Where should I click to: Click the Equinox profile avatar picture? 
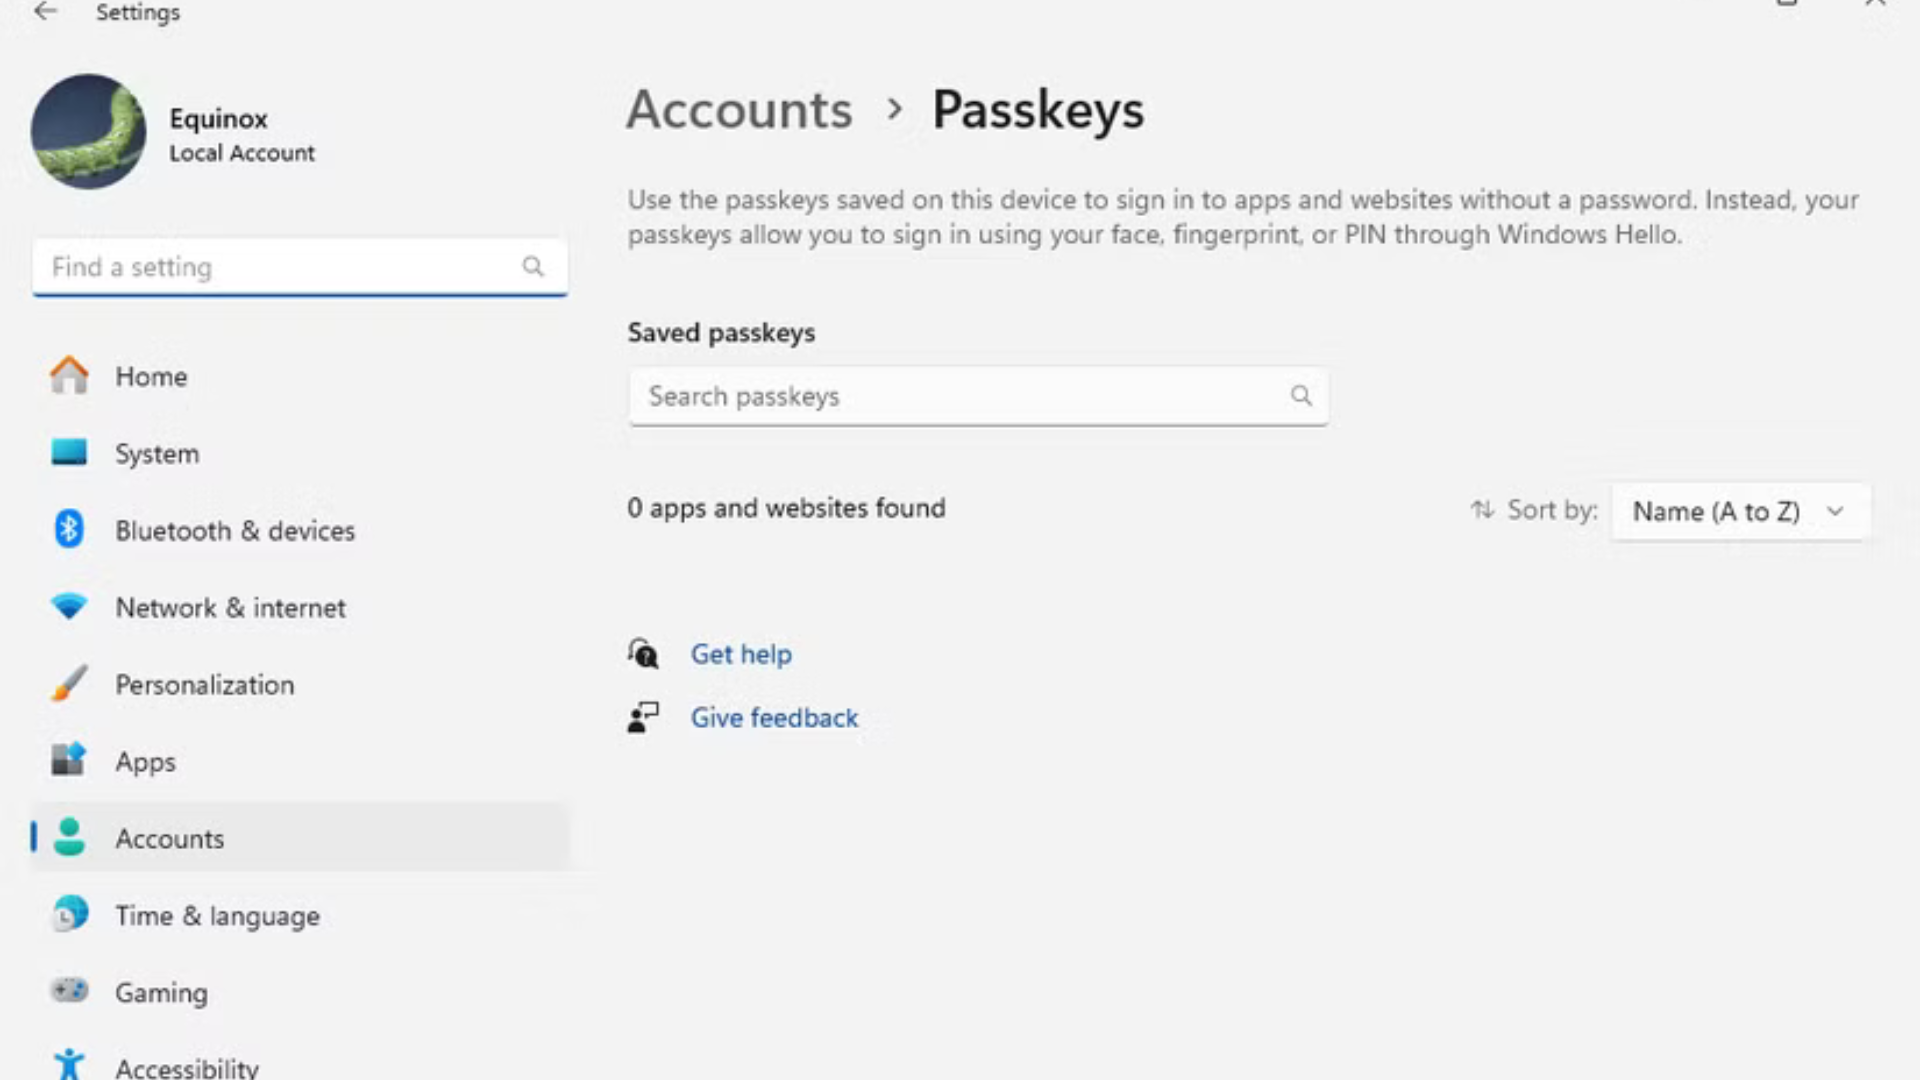tap(88, 132)
